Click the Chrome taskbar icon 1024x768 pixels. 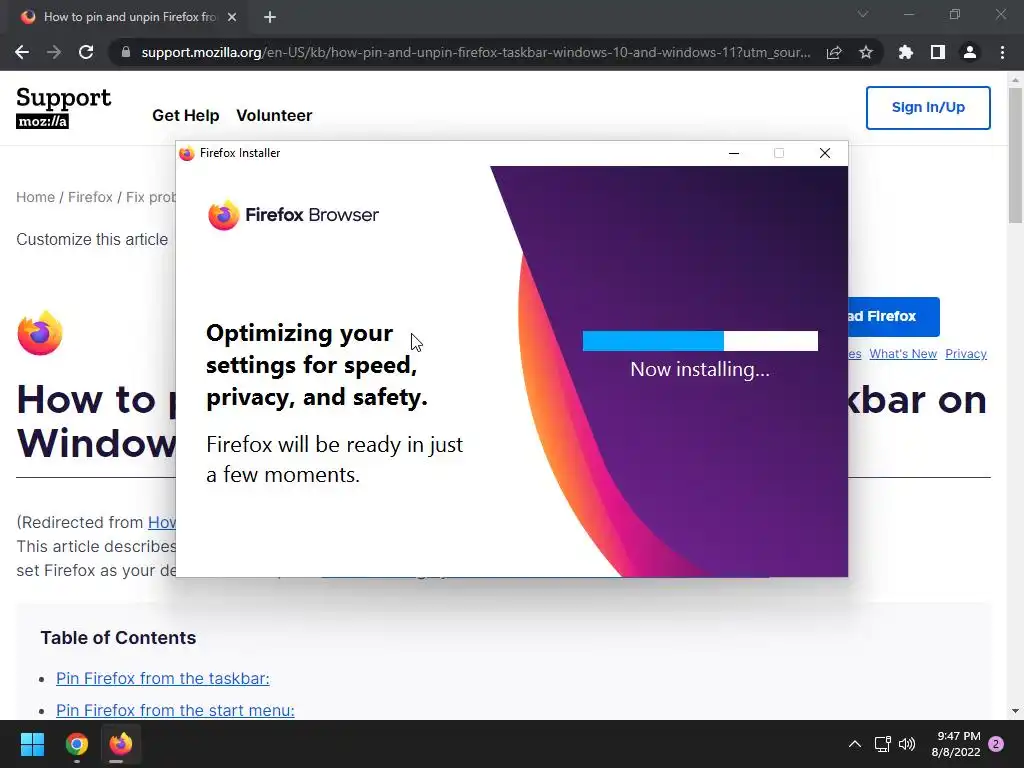click(x=76, y=744)
